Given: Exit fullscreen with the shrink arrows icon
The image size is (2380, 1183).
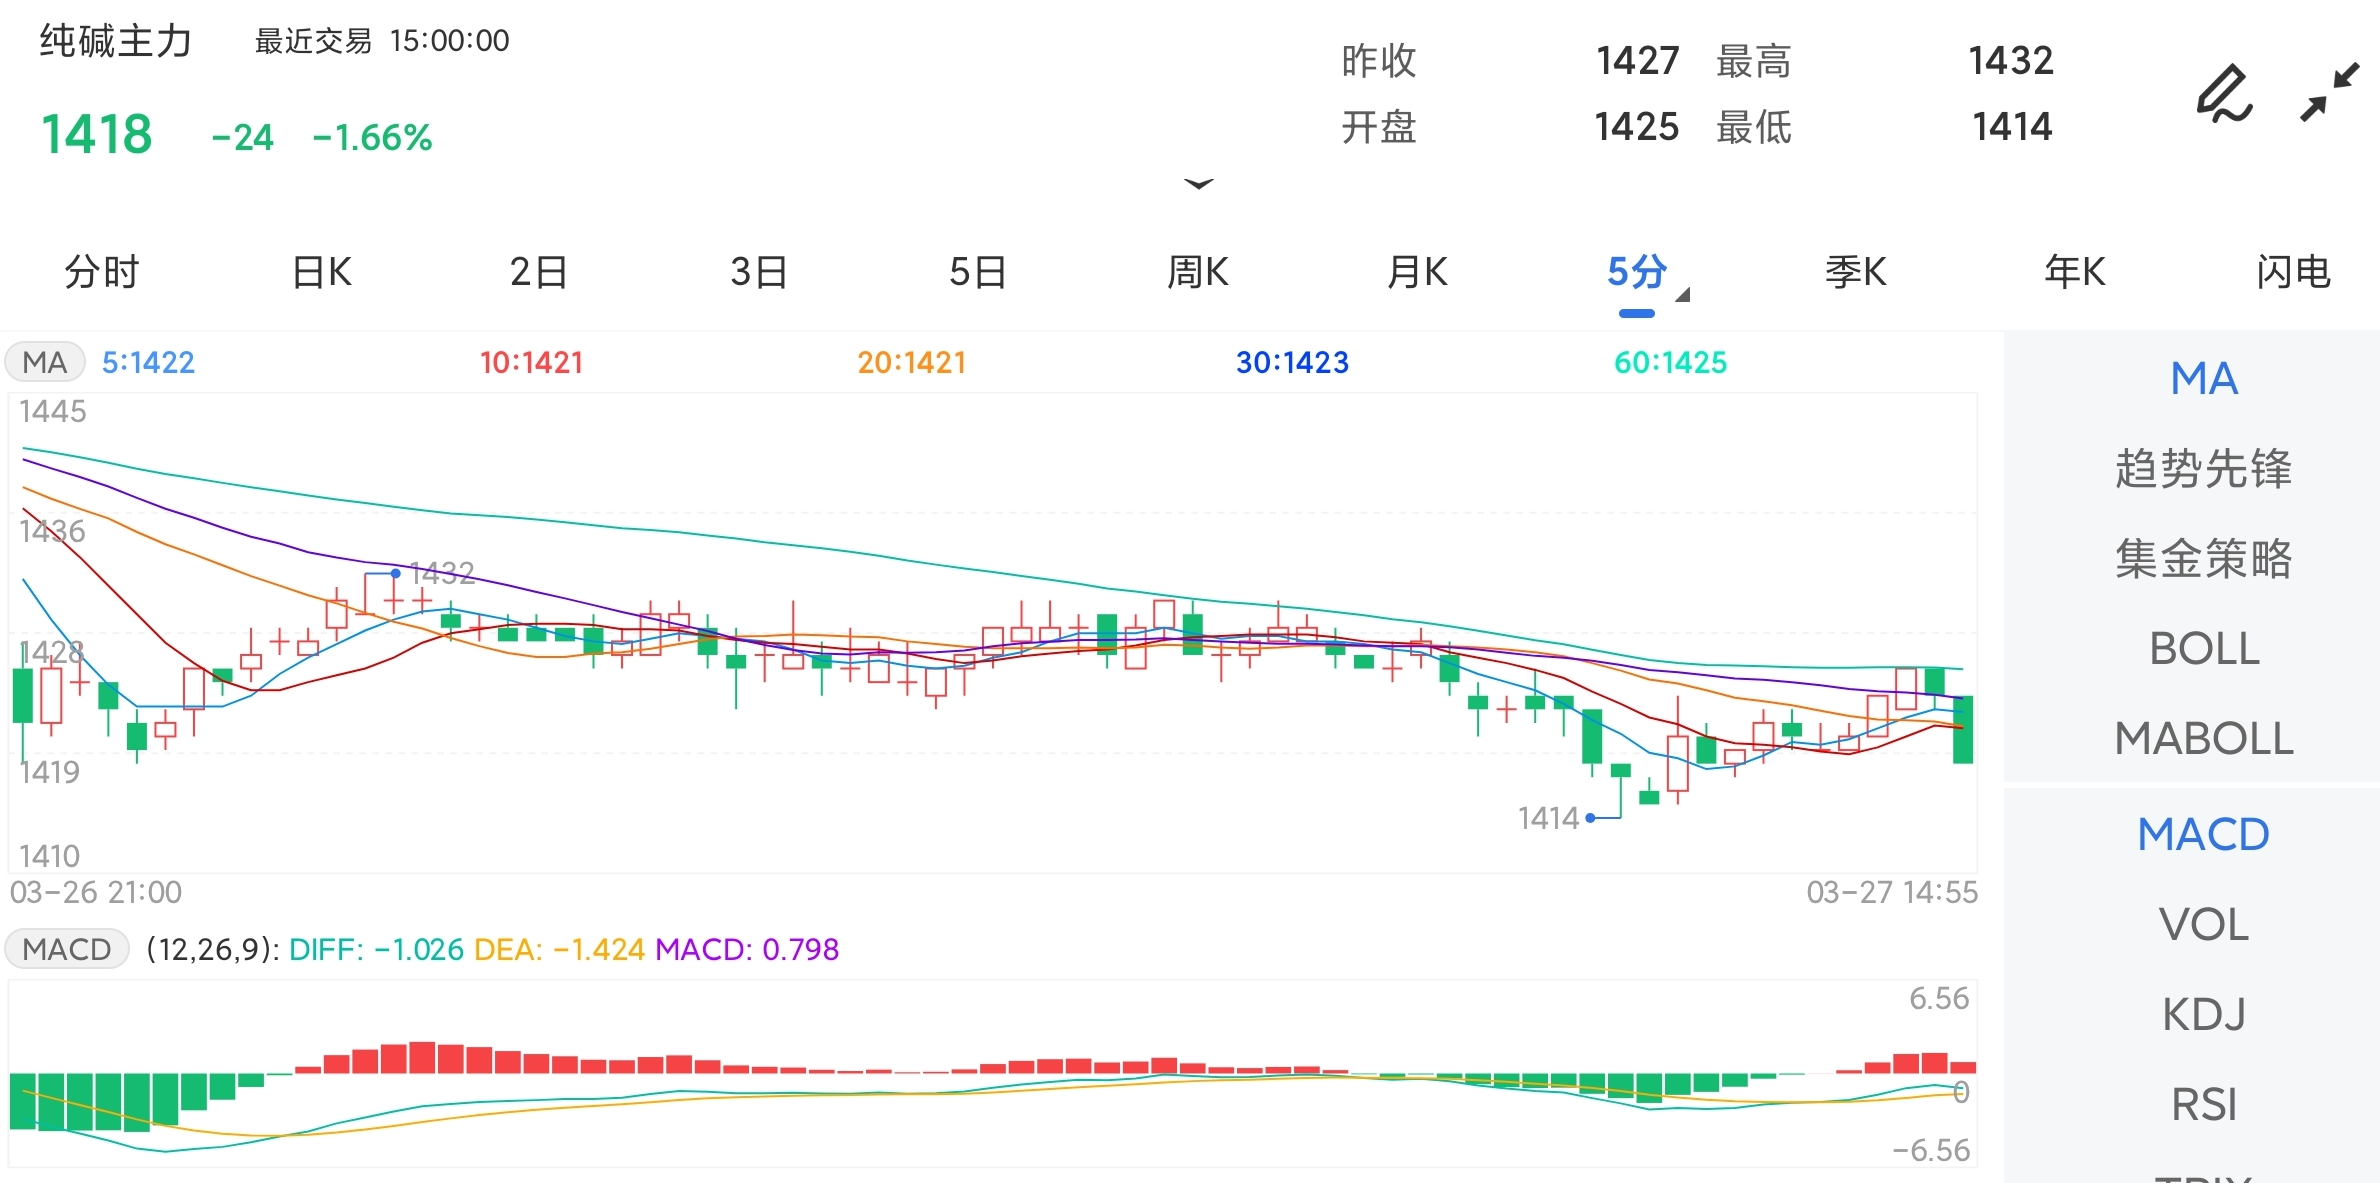Looking at the screenshot, I should point(2330,93).
